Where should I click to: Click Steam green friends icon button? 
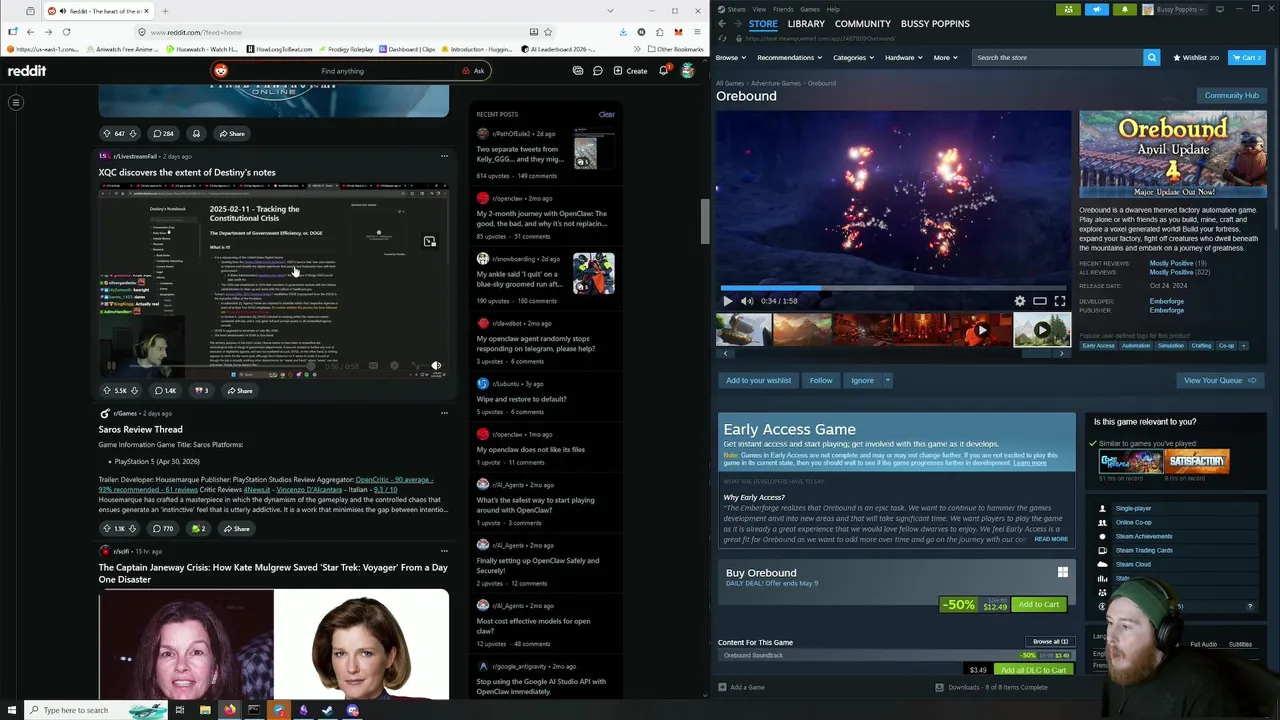pos(1068,9)
